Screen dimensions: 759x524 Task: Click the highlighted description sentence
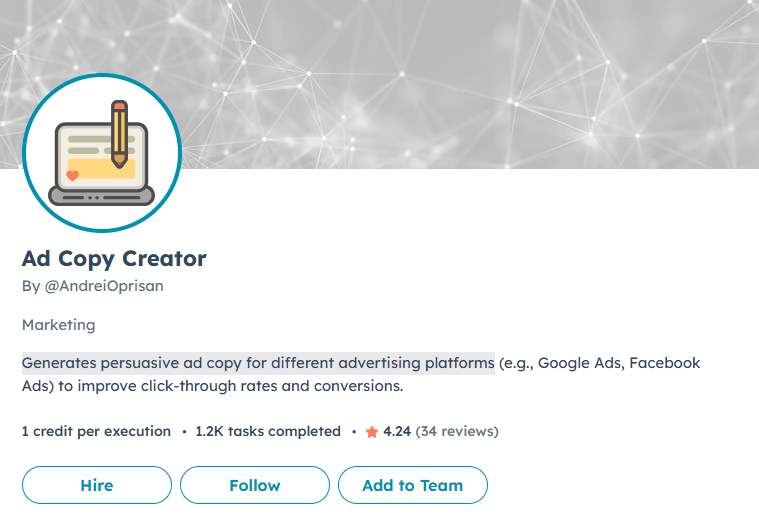tap(258, 363)
